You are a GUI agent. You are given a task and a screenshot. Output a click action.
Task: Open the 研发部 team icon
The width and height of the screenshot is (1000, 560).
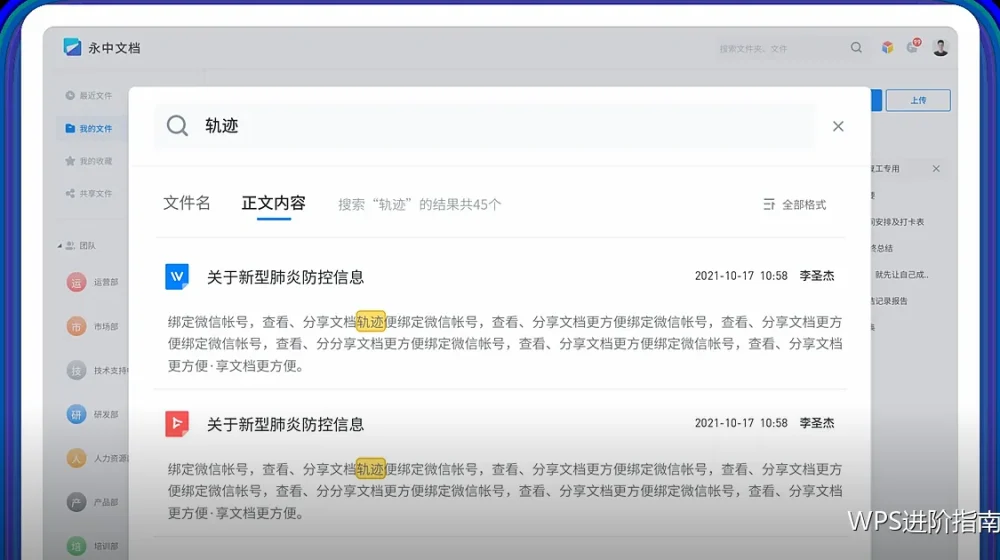click(76, 415)
